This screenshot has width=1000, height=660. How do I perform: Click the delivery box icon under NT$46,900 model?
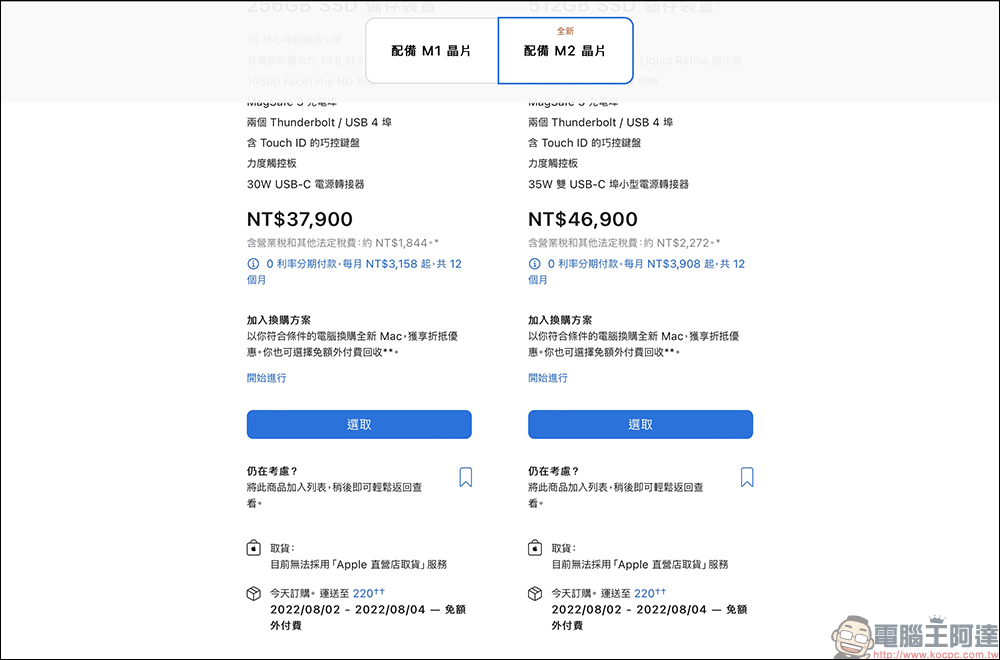tap(534, 594)
